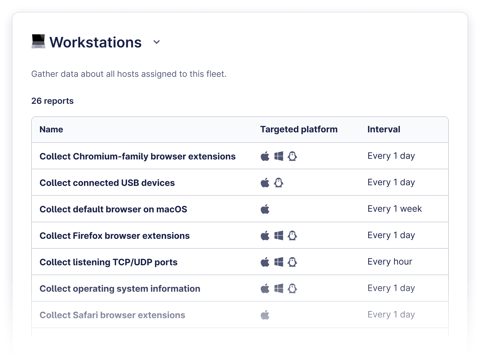The height and width of the screenshot is (360, 480).
Task: Open Collect connected USB devices report
Action: pos(107,183)
